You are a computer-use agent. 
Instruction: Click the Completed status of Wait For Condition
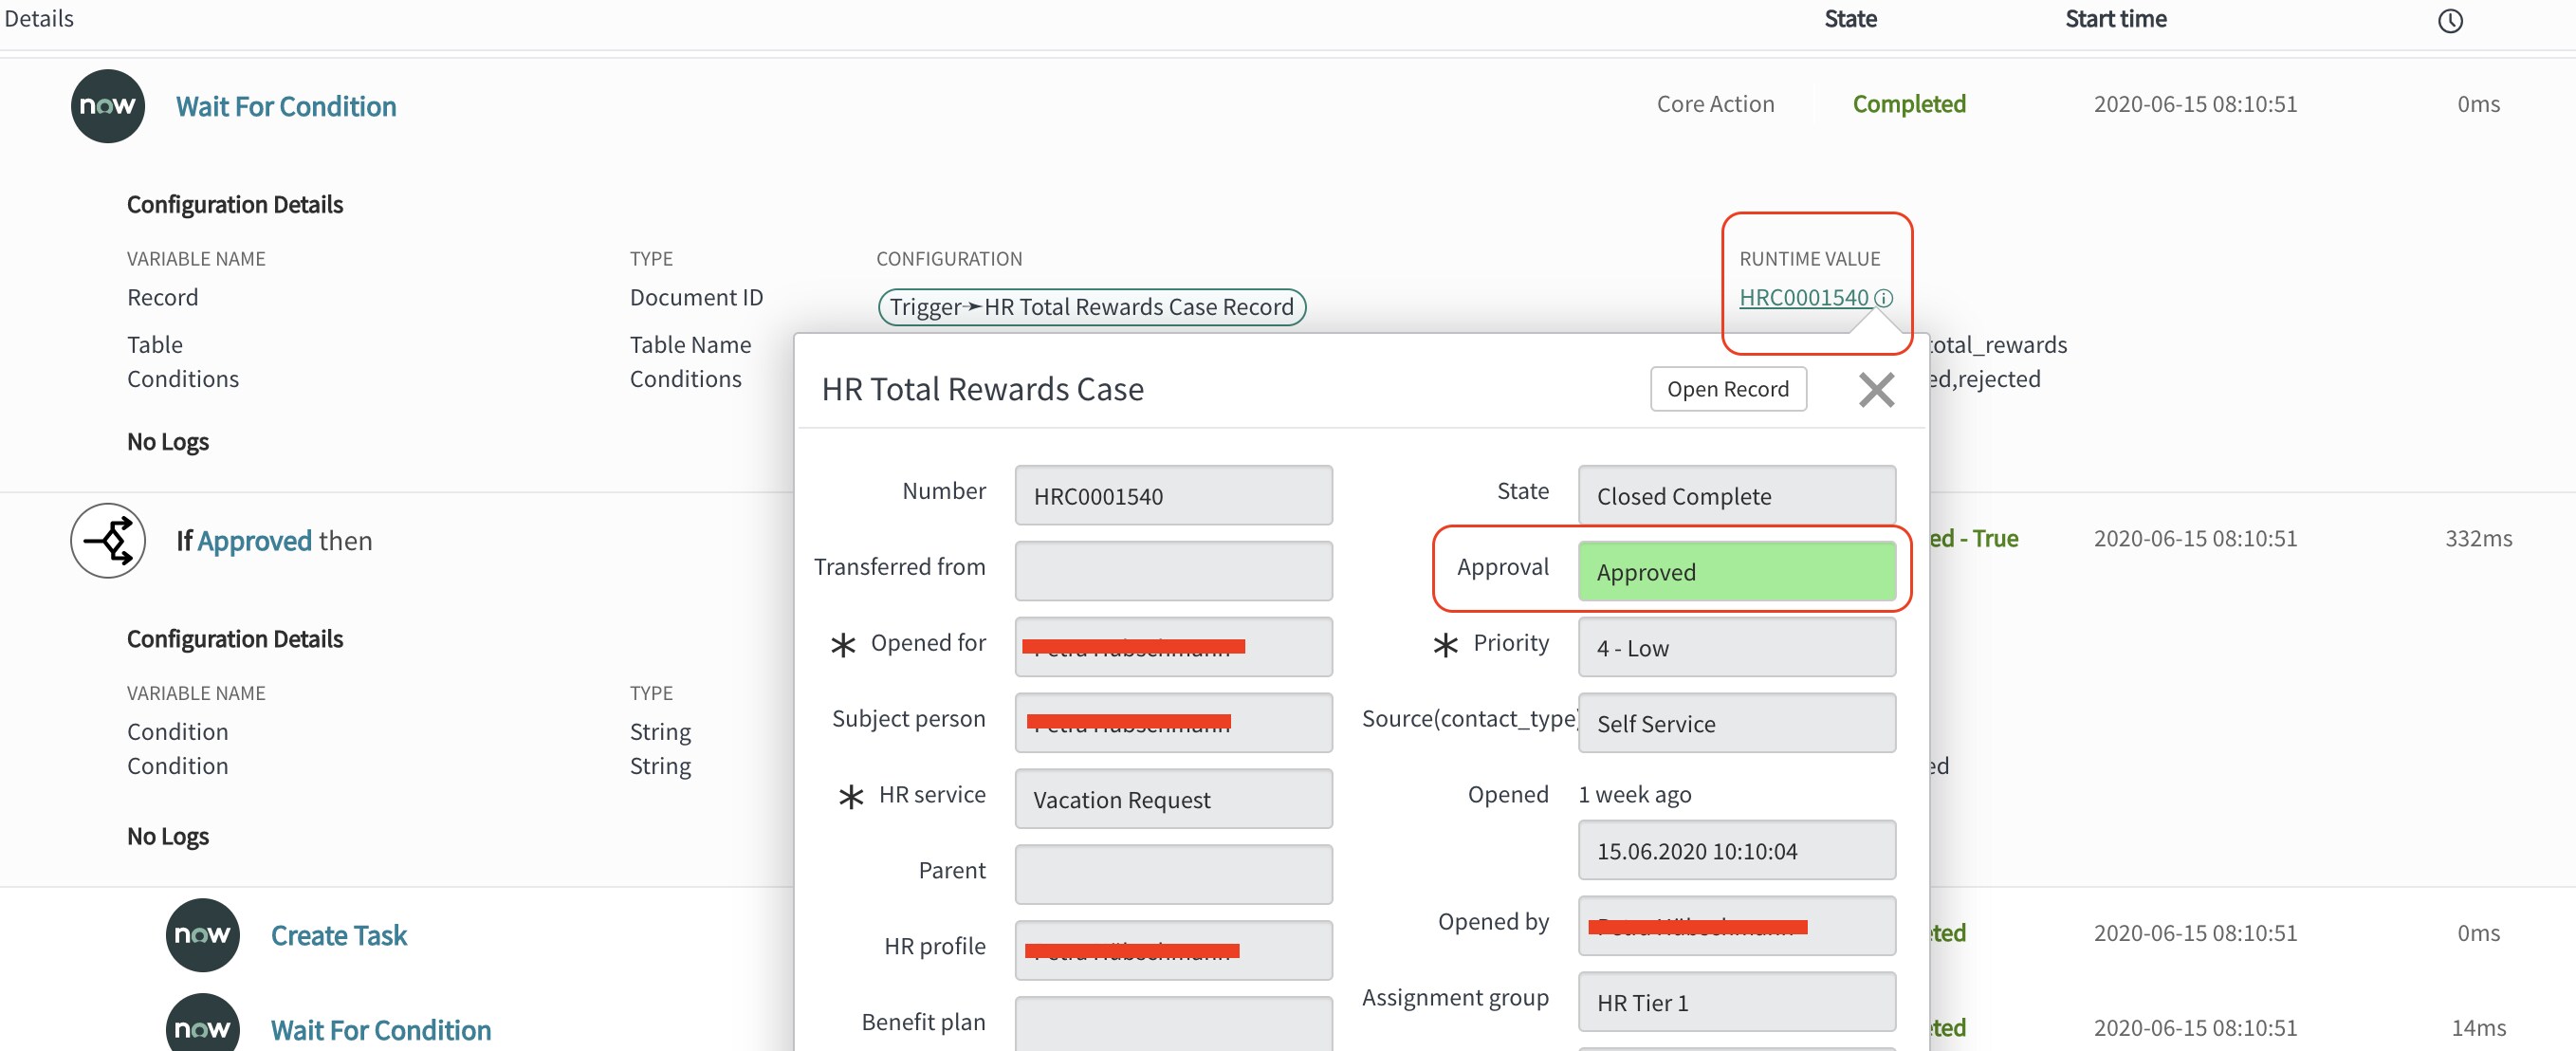1909,104
